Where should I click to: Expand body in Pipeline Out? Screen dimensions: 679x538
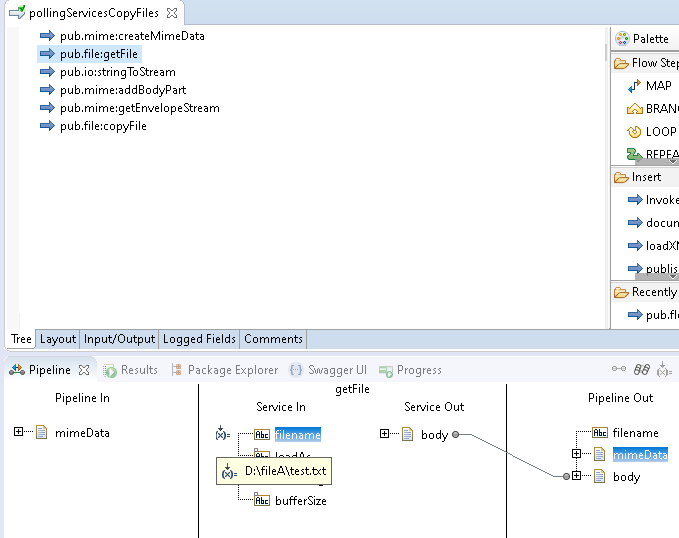(x=576, y=476)
